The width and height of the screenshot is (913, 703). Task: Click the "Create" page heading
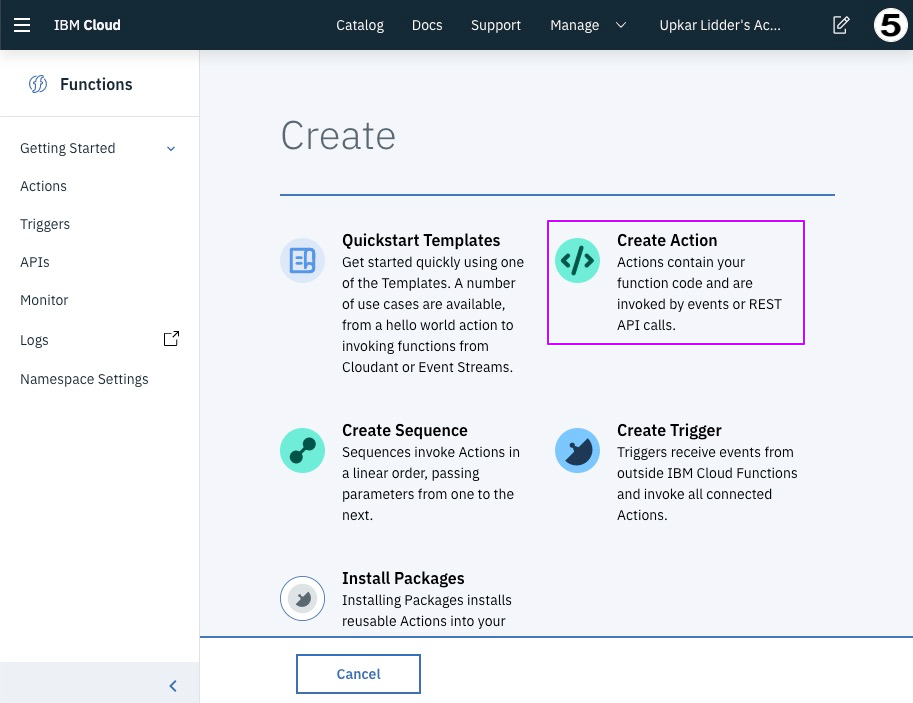(x=338, y=136)
